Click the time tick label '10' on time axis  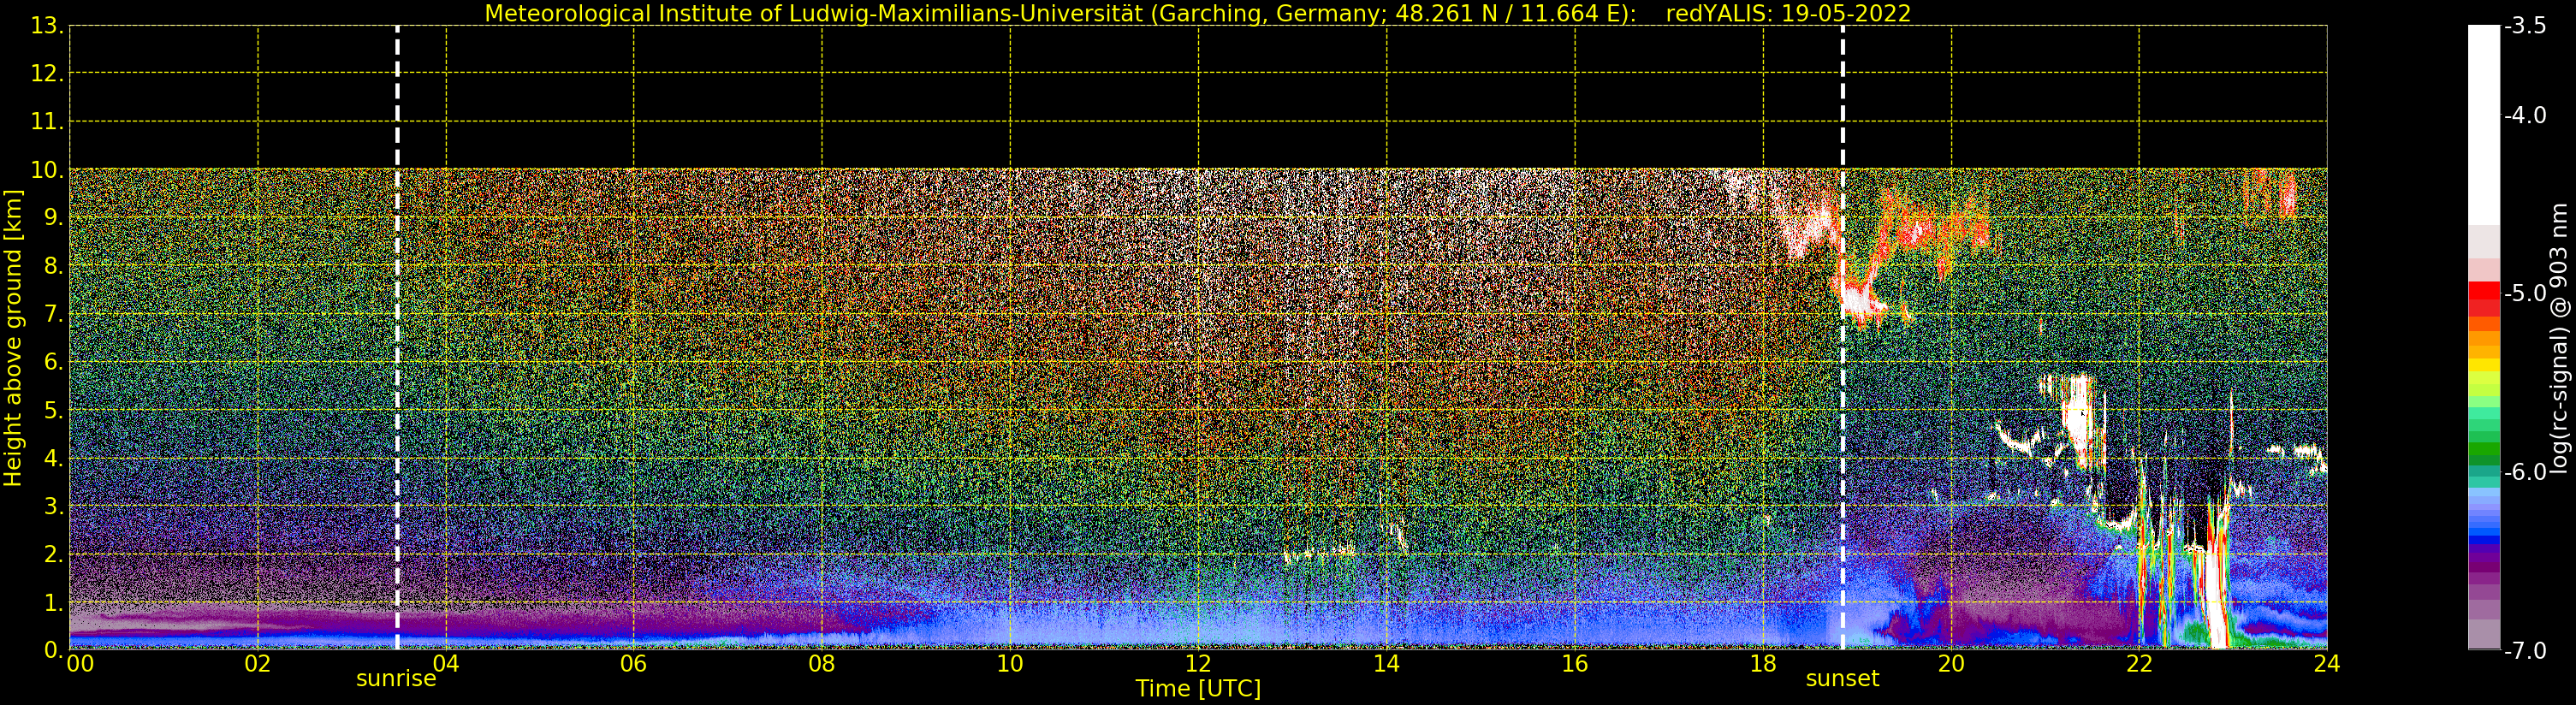tap(1010, 664)
